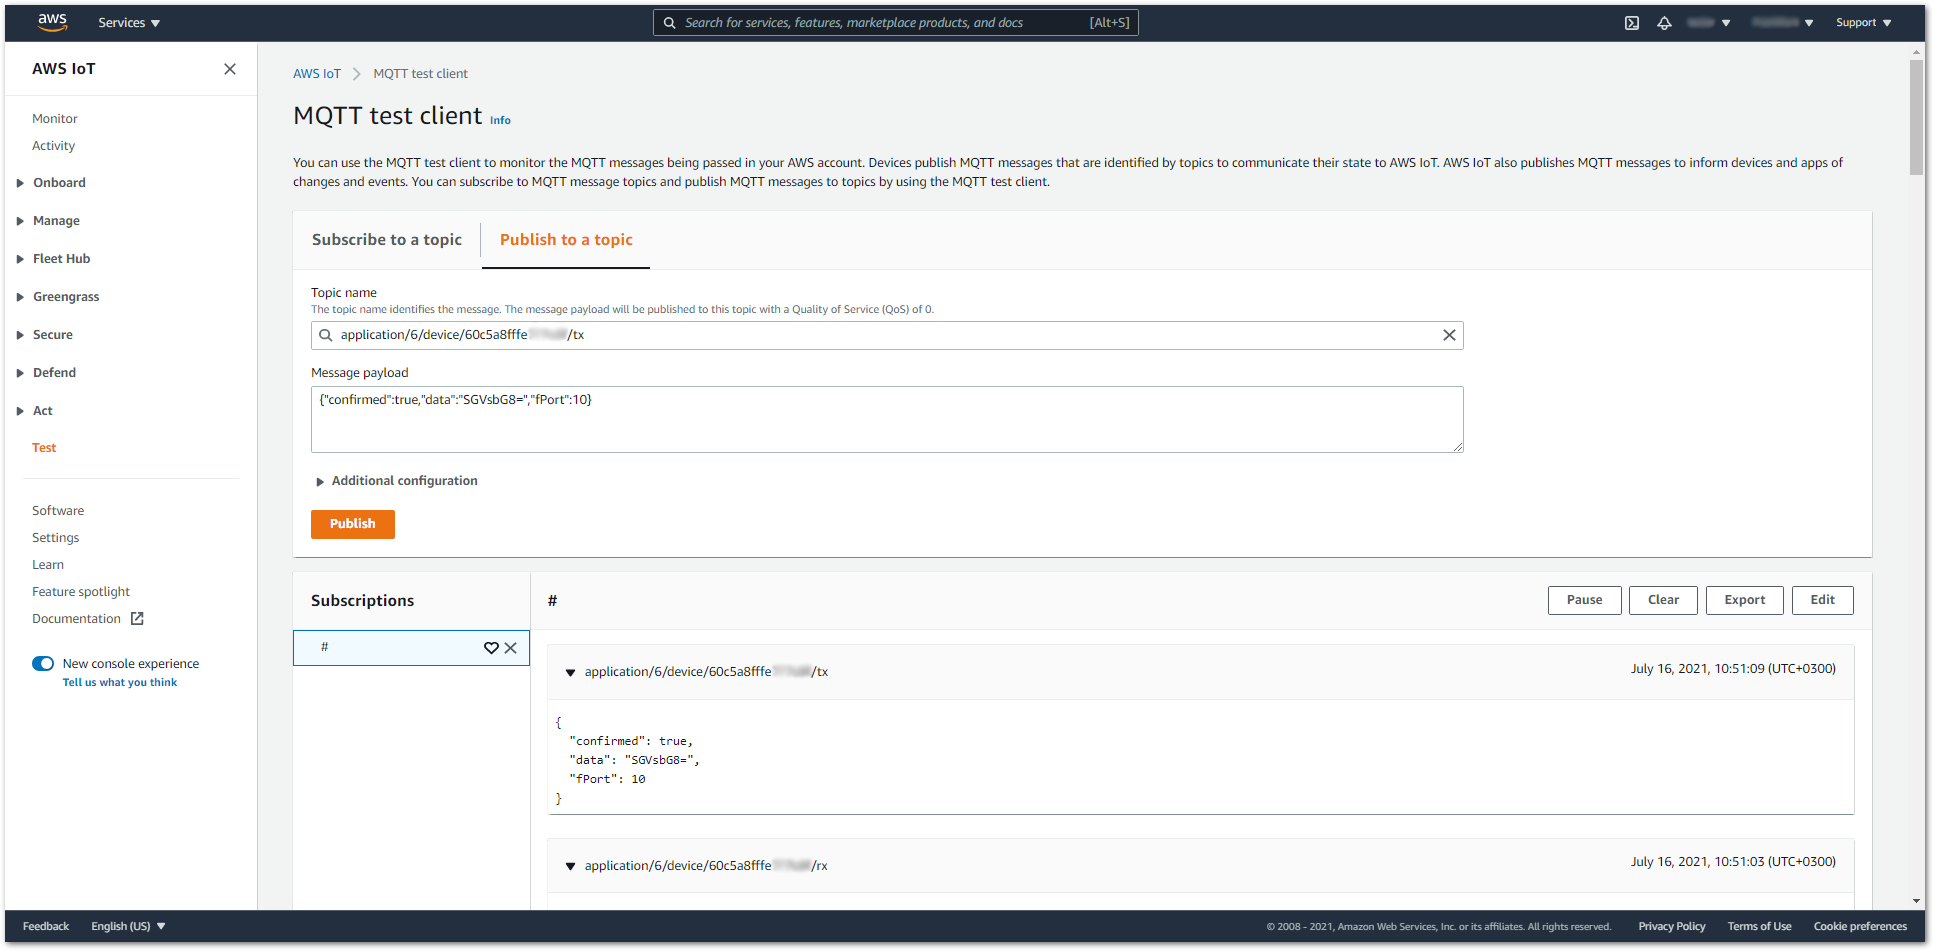1934x951 pixels.
Task: Open Documentation external link icon
Action: pyautogui.click(x=137, y=619)
